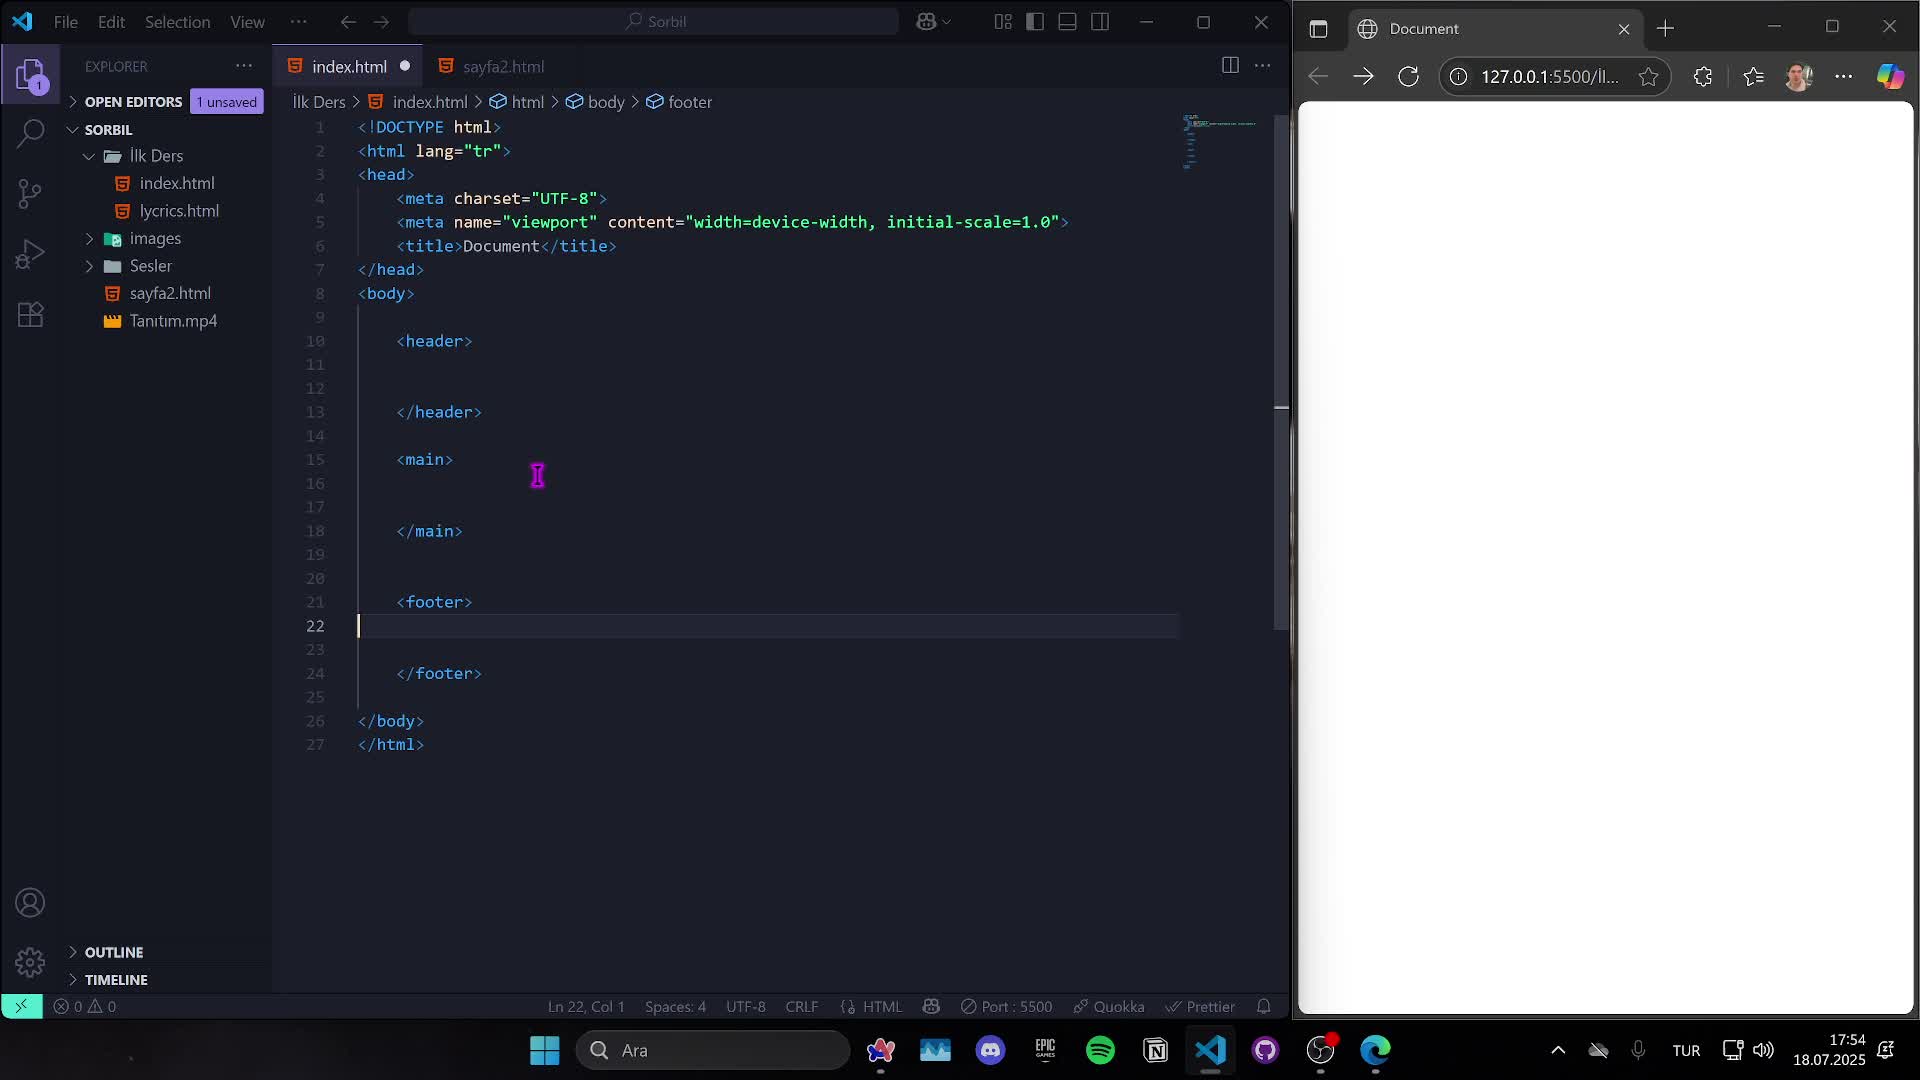Open Copilot in the browser toolbar

tap(1890, 76)
